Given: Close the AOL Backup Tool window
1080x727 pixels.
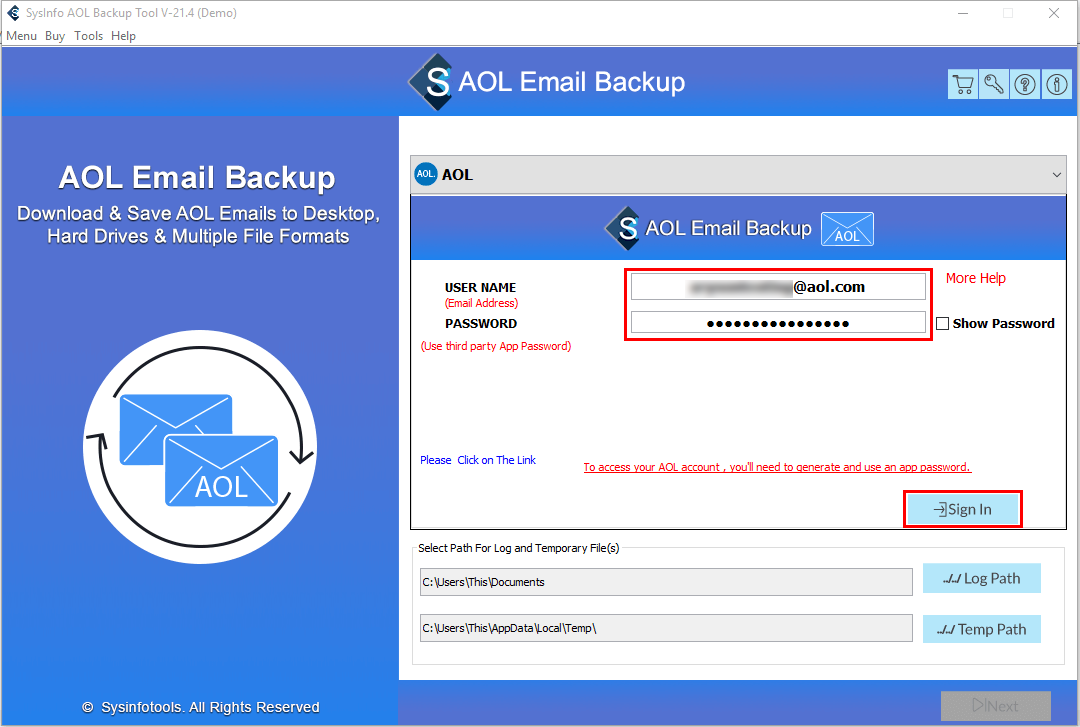Looking at the screenshot, I should click(x=1054, y=13).
